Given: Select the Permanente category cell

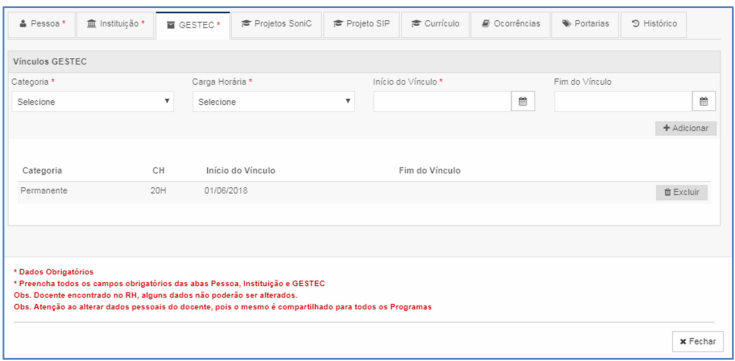Looking at the screenshot, I should tap(44, 191).
